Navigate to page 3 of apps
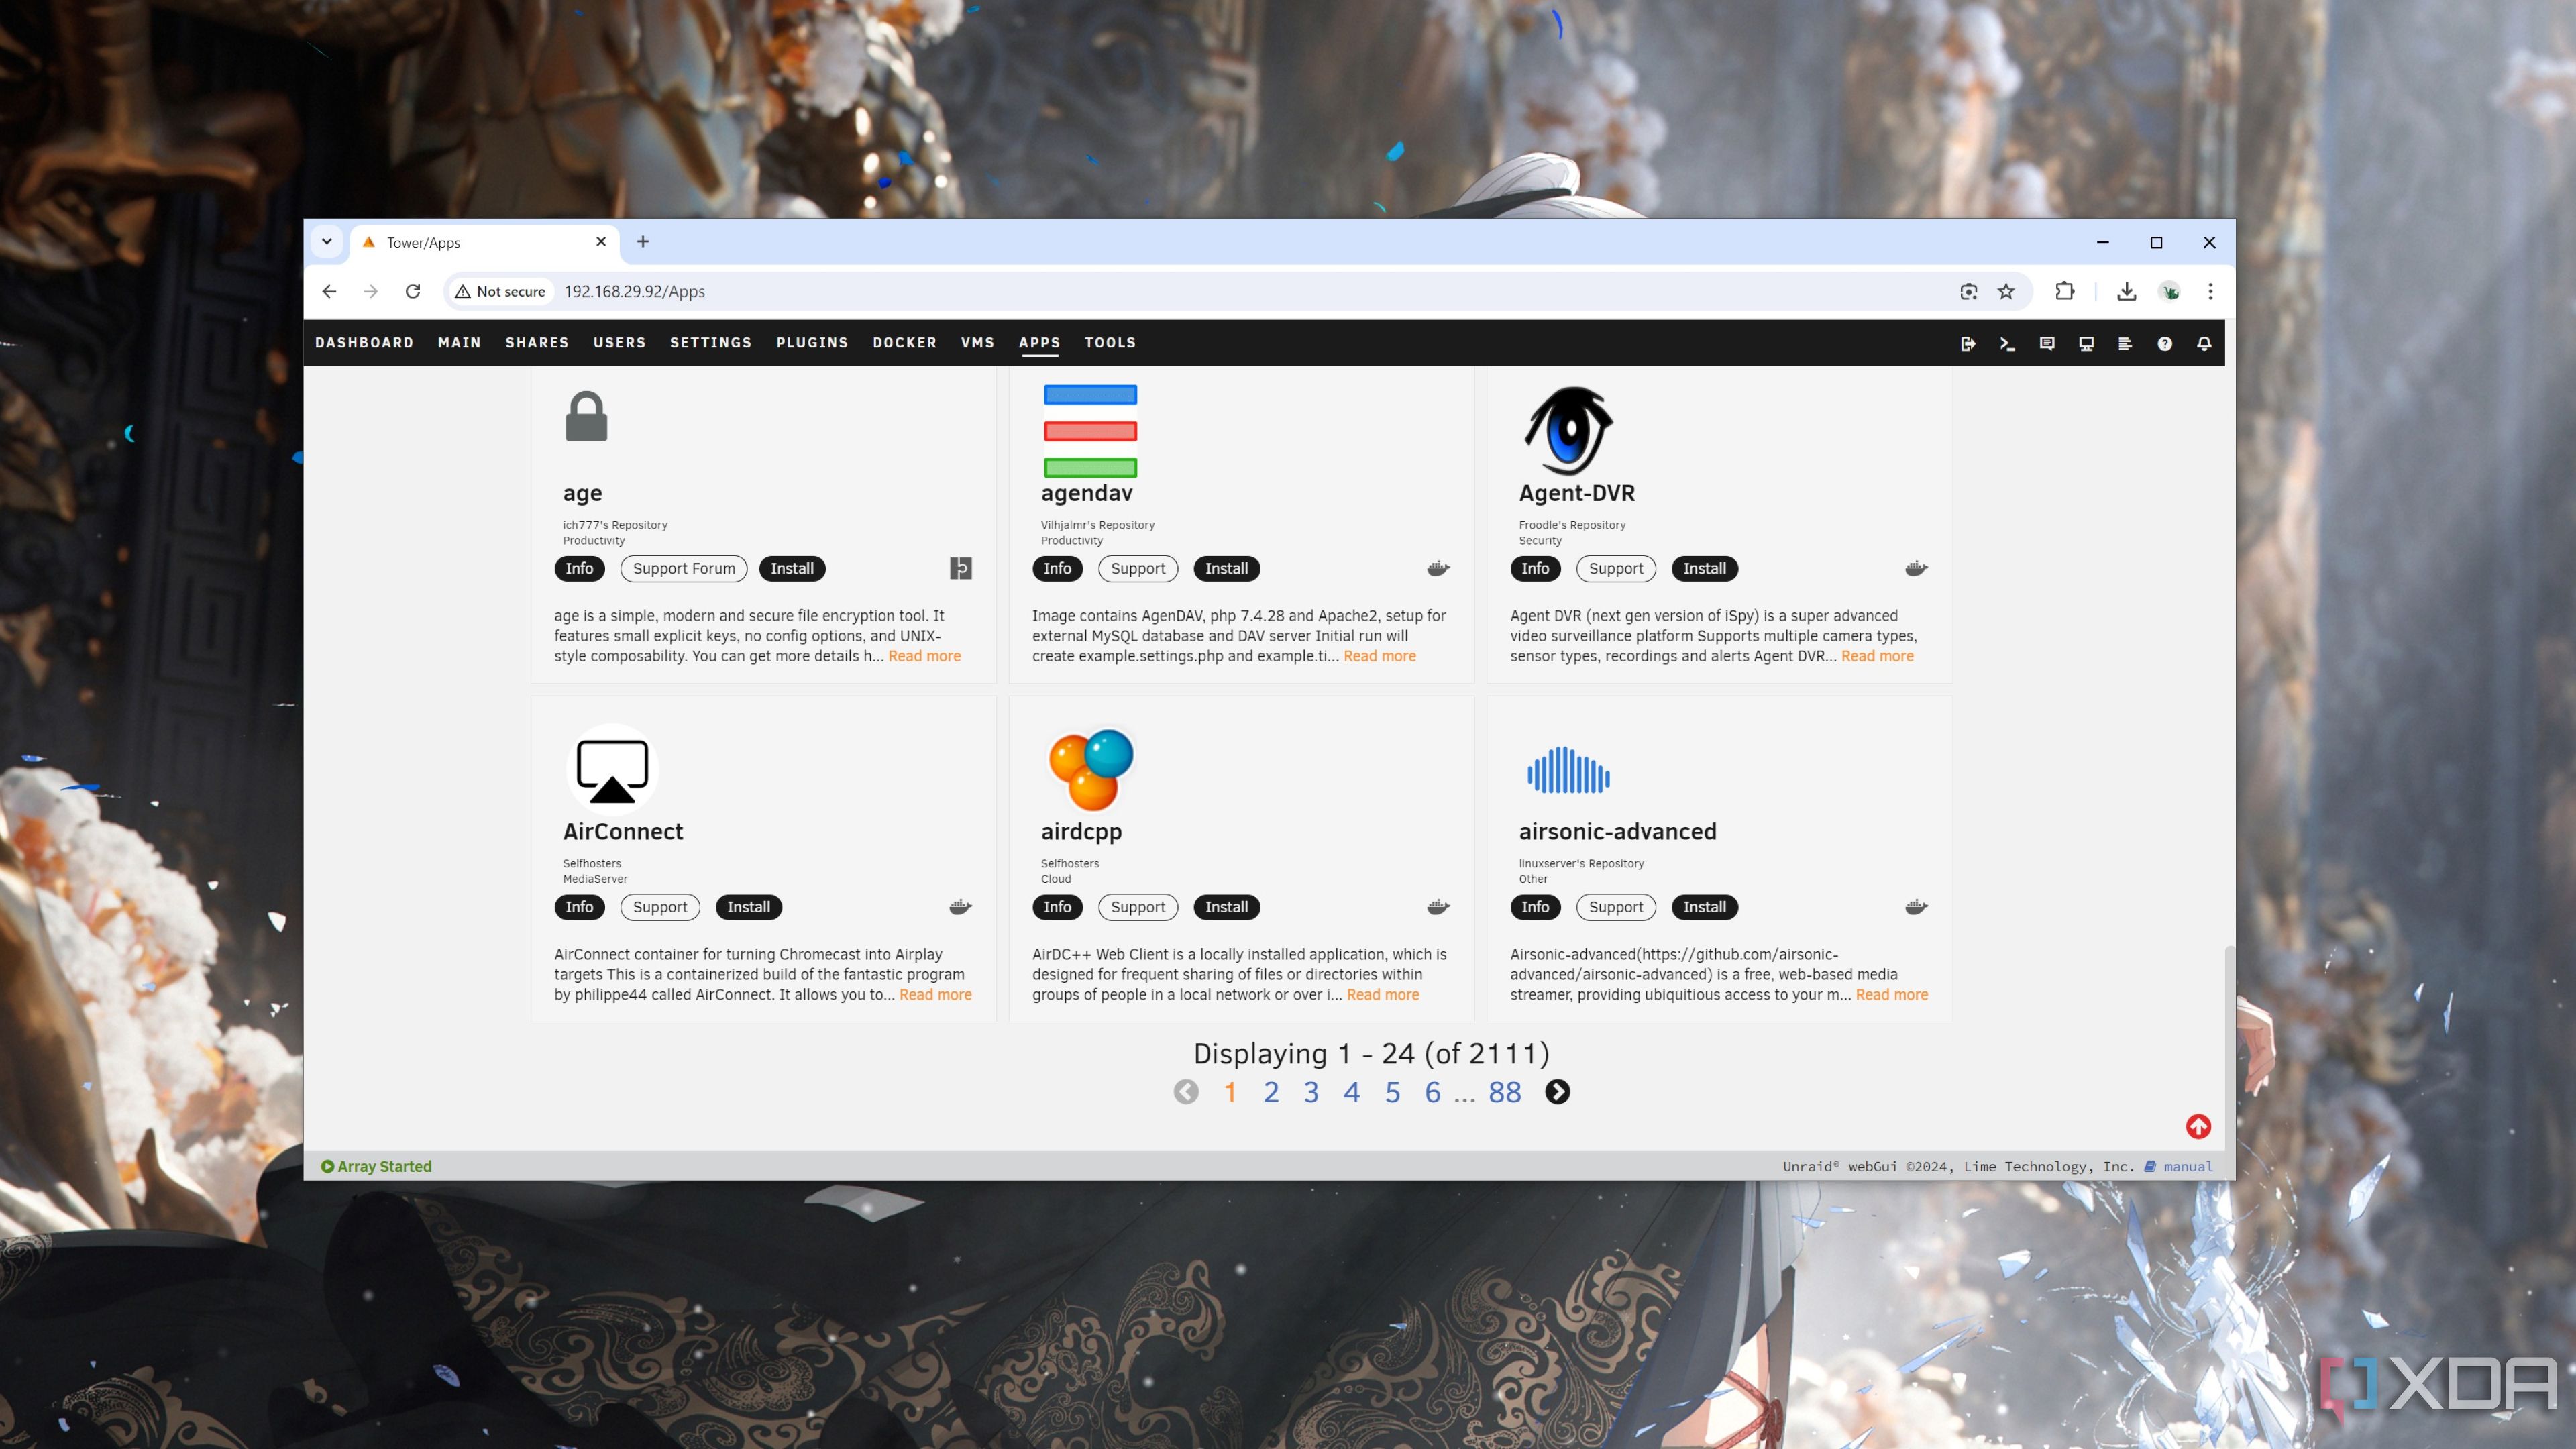The width and height of the screenshot is (2576, 1449). (1311, 1091)
